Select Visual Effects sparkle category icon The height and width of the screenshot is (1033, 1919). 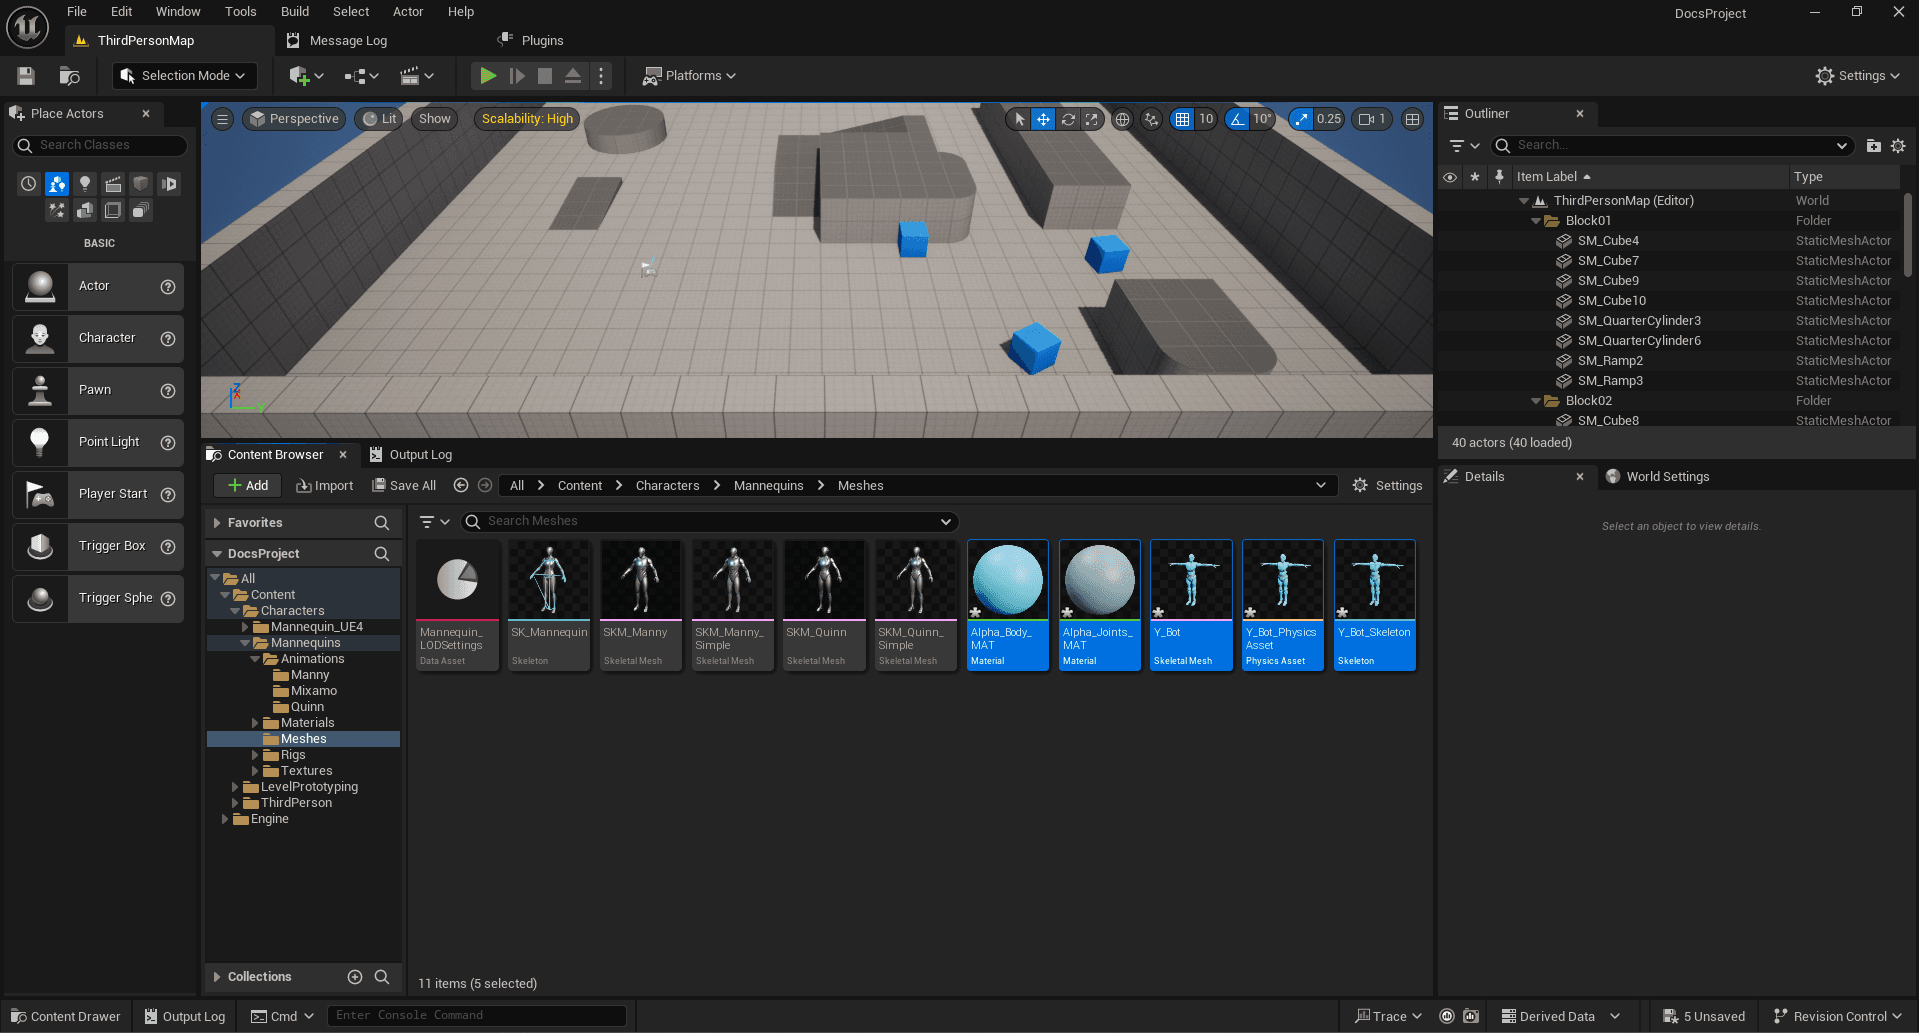pos(57,210)
